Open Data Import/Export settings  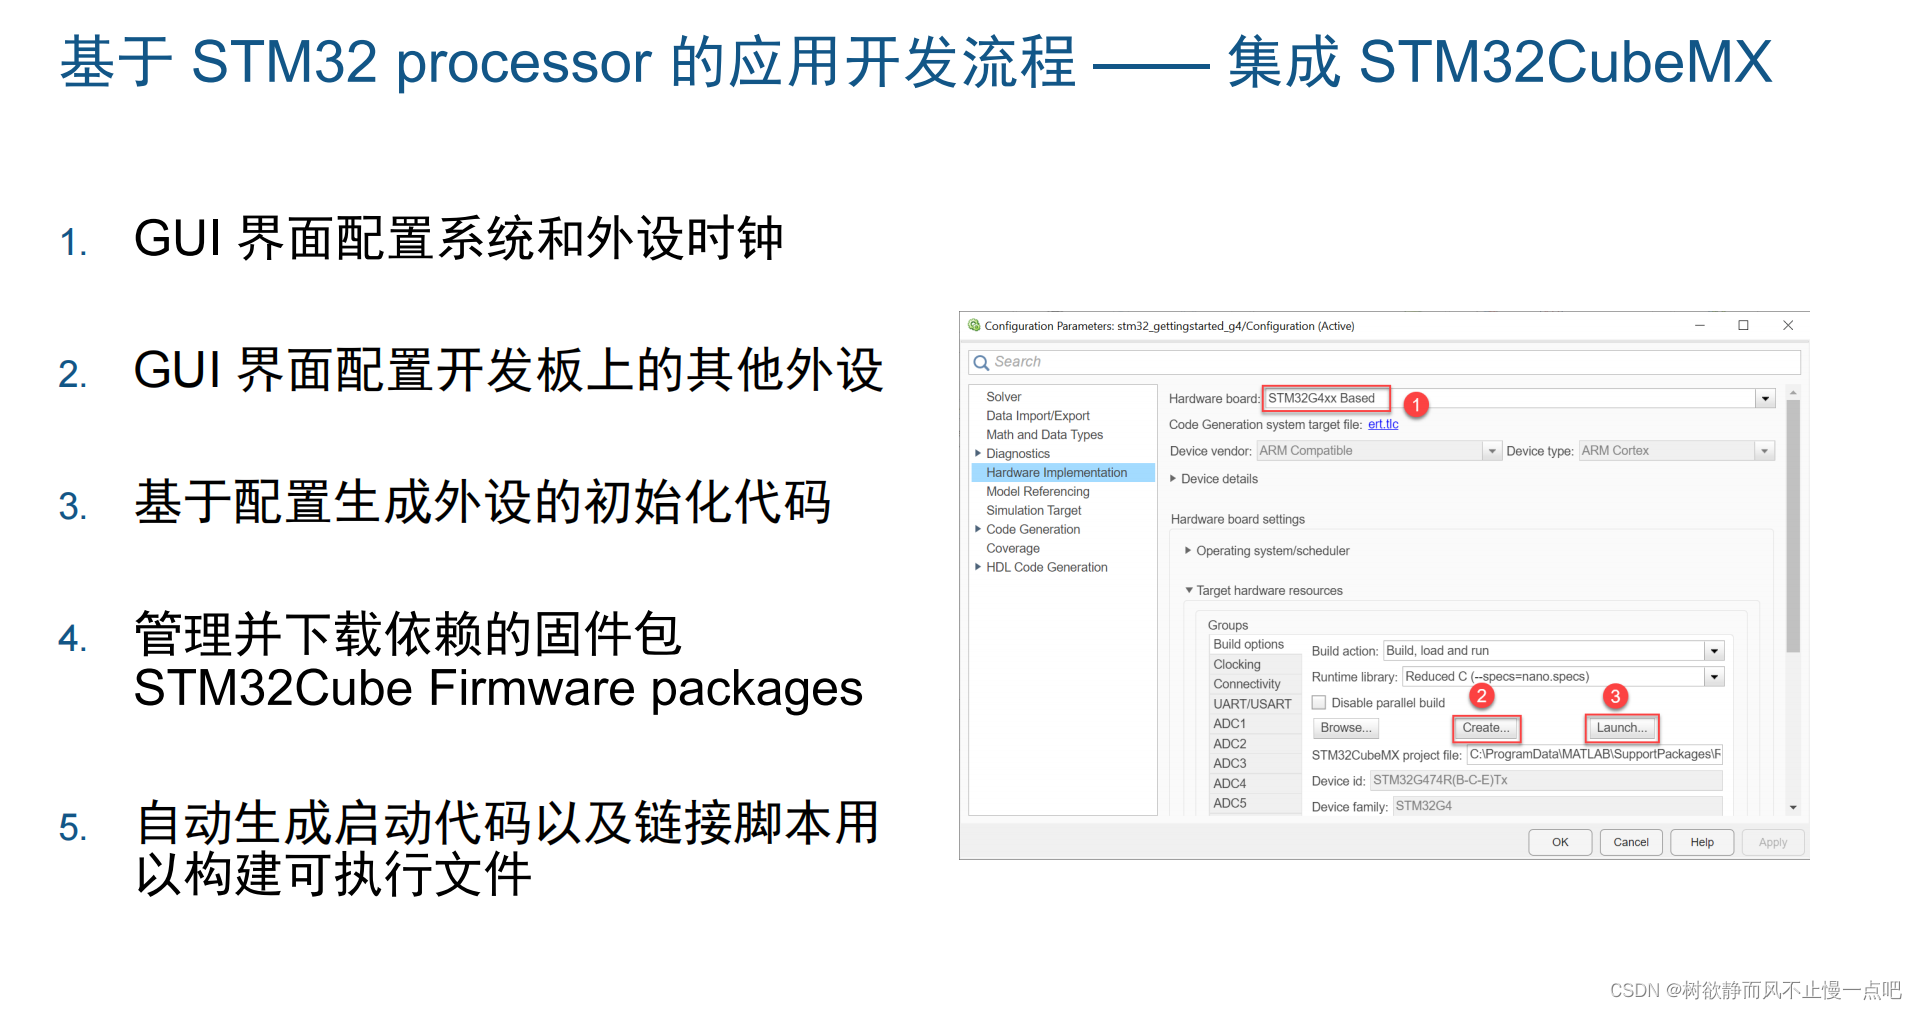(1037, 415)
